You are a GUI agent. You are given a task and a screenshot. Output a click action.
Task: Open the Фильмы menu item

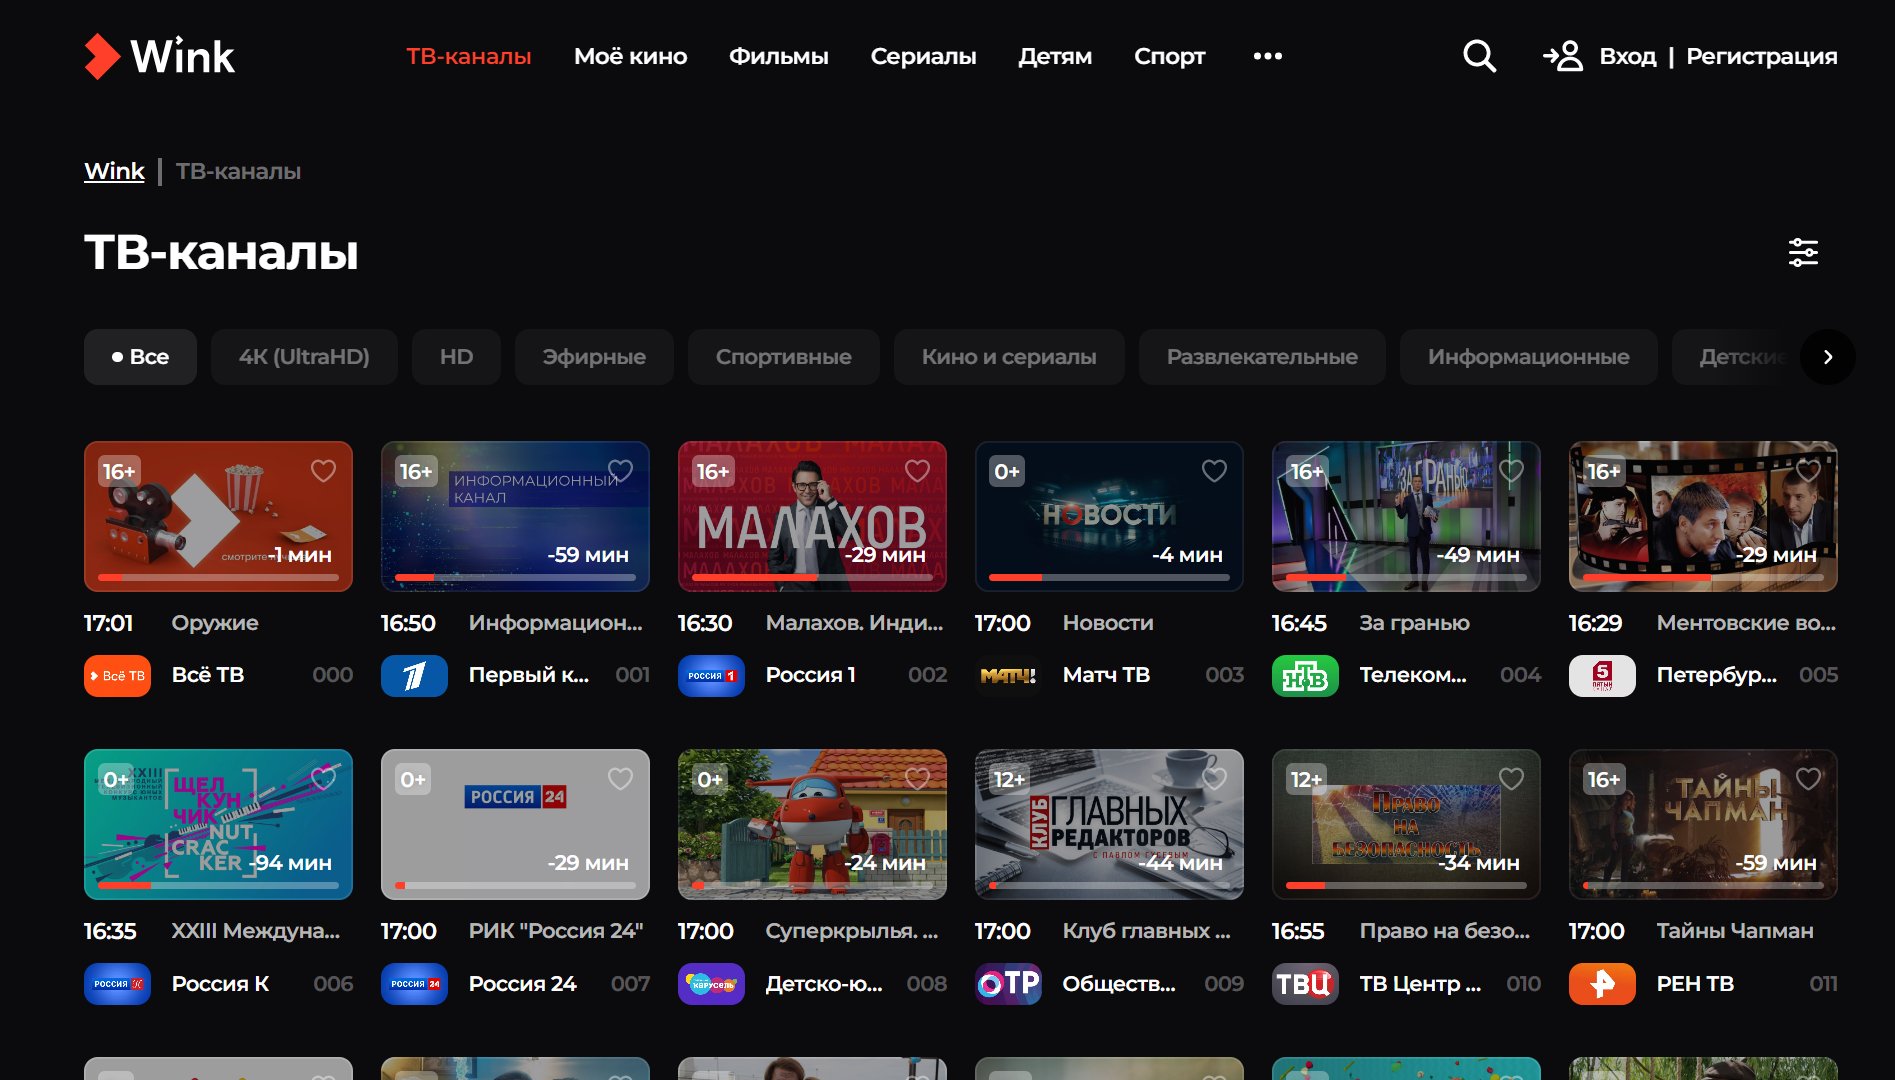click(779, 56)
